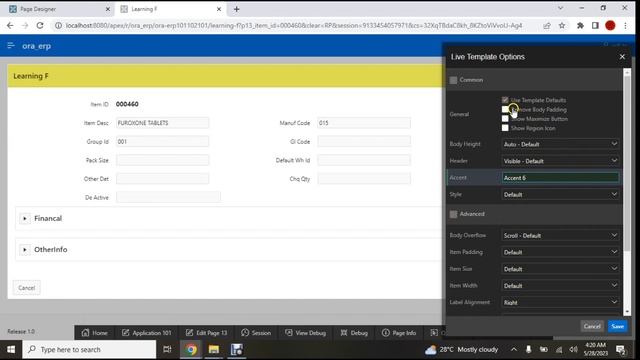This screenshot has width=640, height=360.
Task: Toggle the Advanced section checkbox
Action: 453,214
